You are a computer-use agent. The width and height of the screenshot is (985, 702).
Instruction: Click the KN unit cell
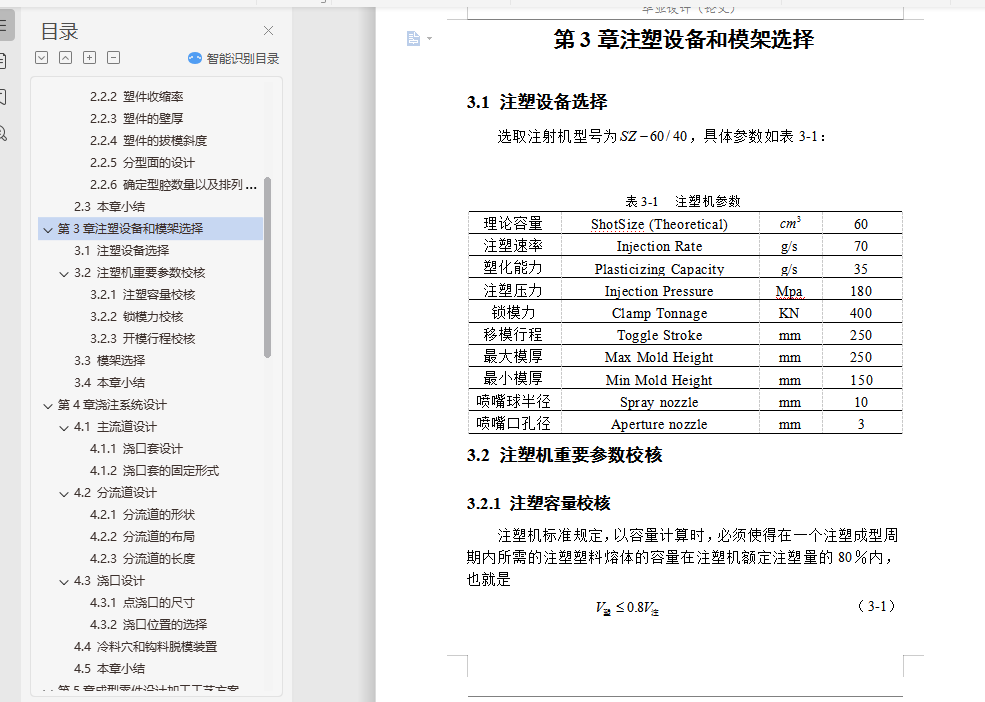point(789,313)
